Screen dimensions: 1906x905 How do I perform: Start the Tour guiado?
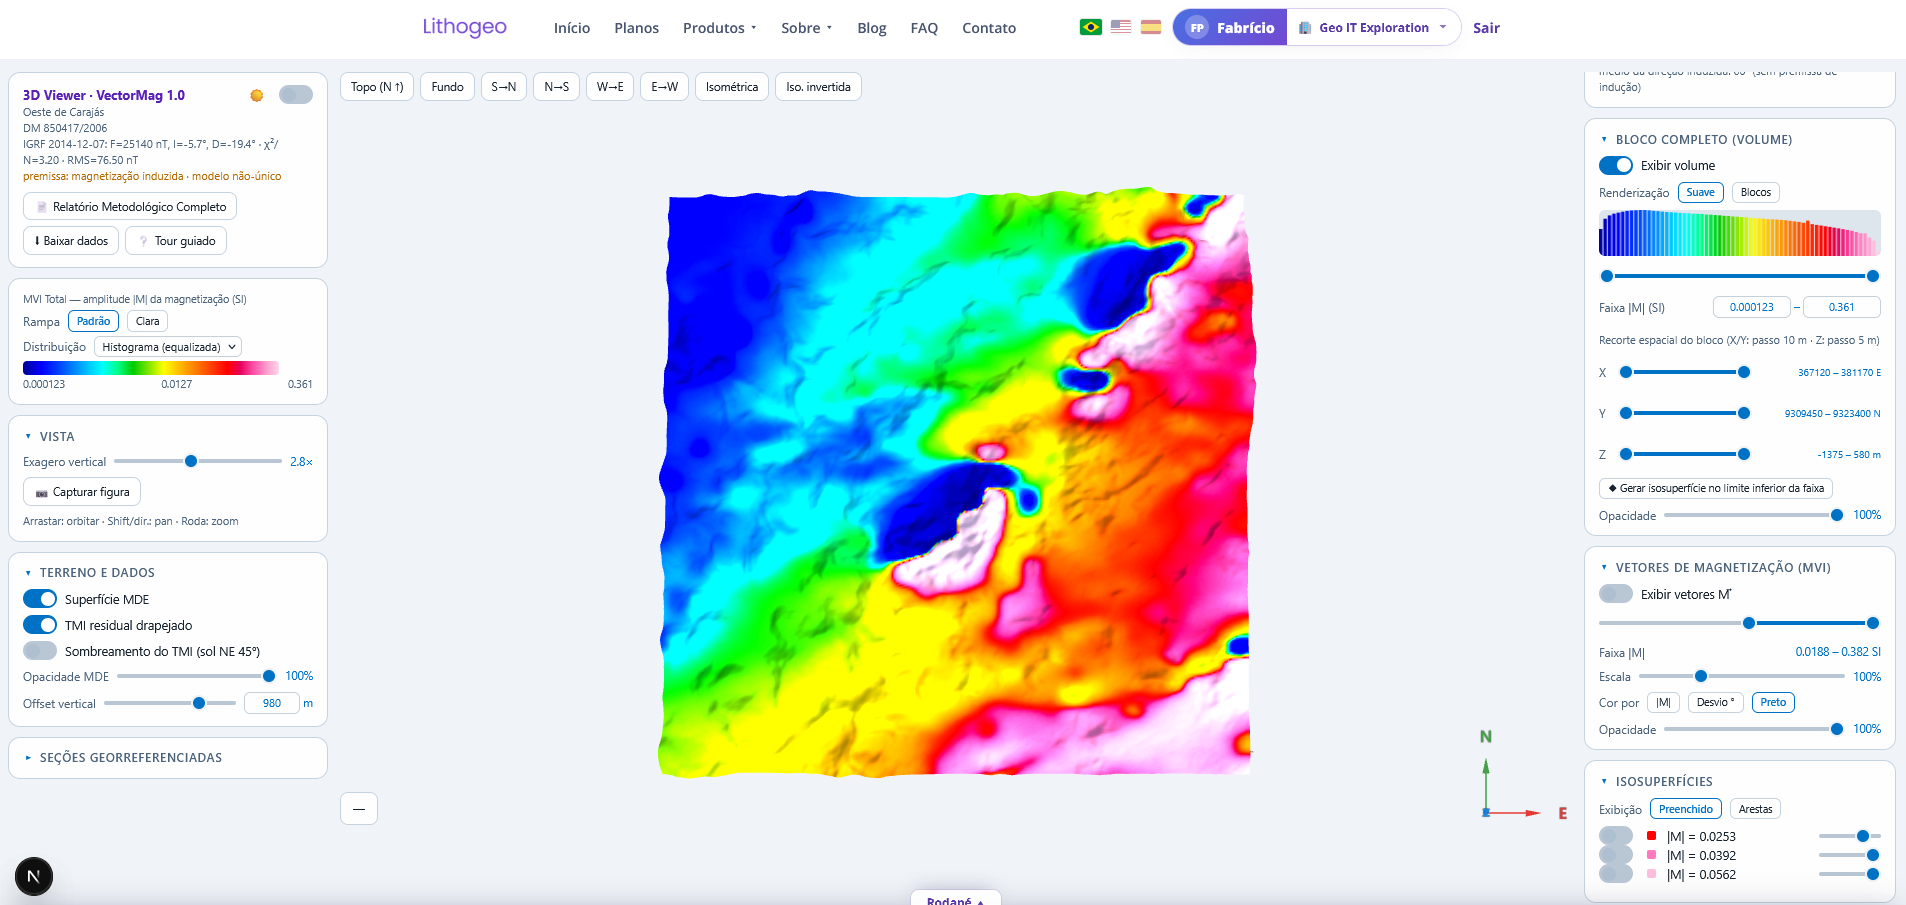pos(176,241)
